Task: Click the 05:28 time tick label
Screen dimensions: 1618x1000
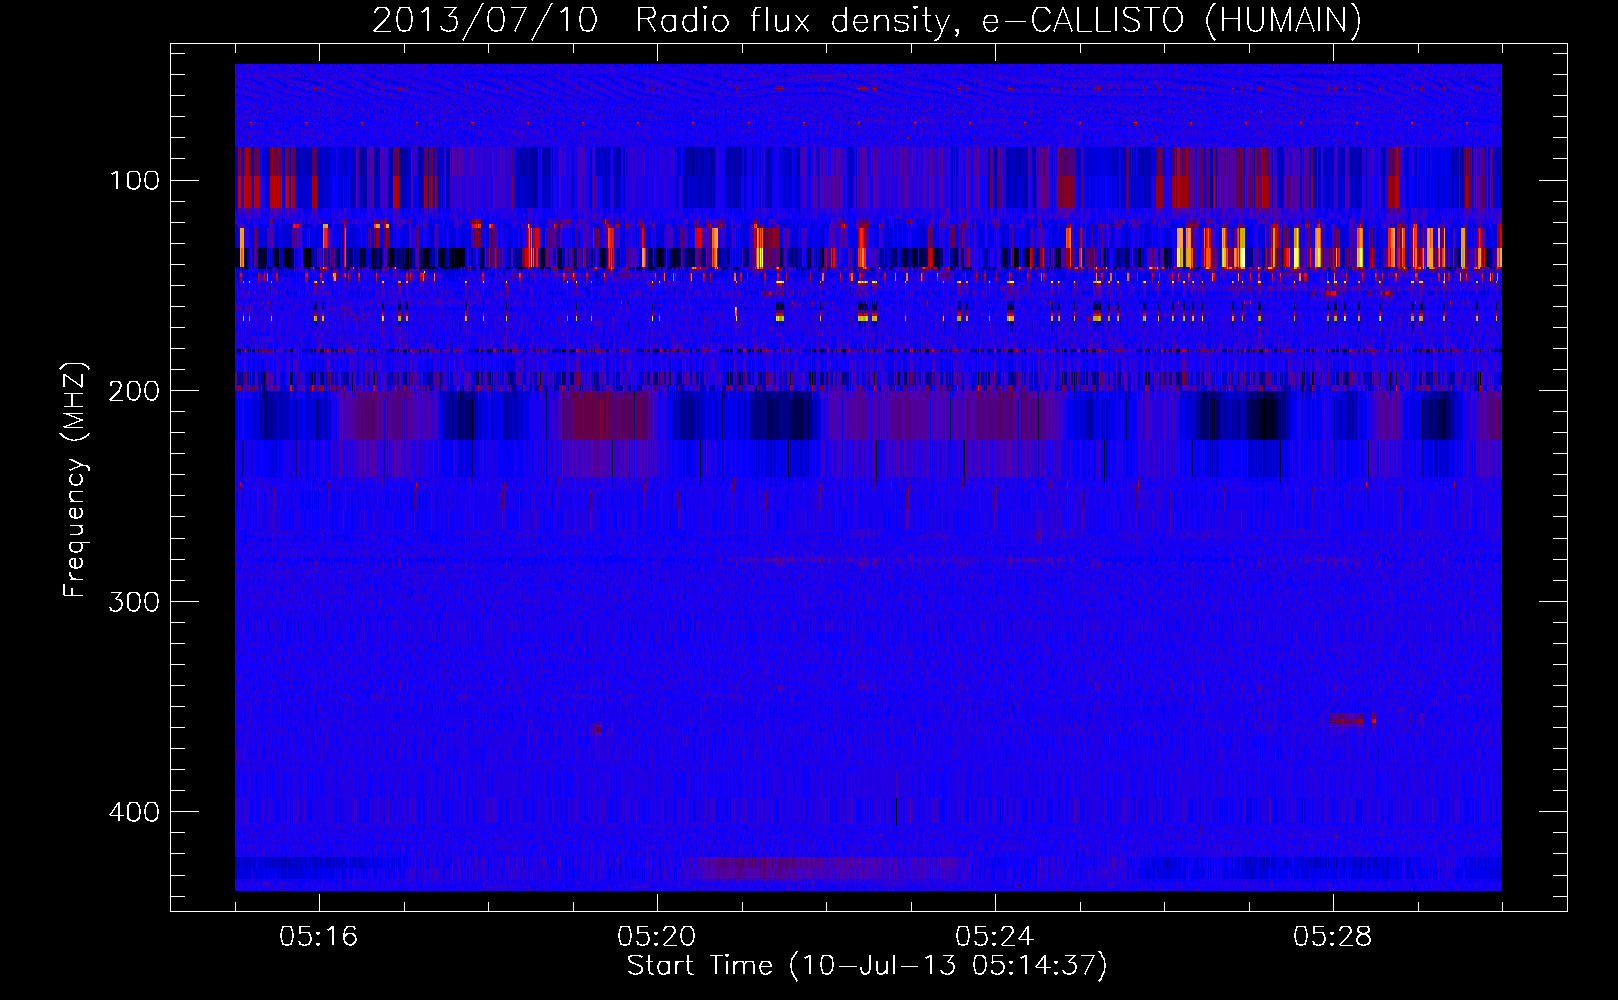Action: (x=1332, y=937)
